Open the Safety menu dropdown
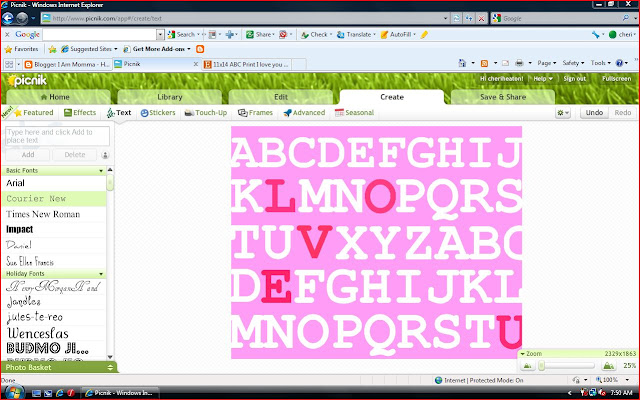 (x=573, y=63)
